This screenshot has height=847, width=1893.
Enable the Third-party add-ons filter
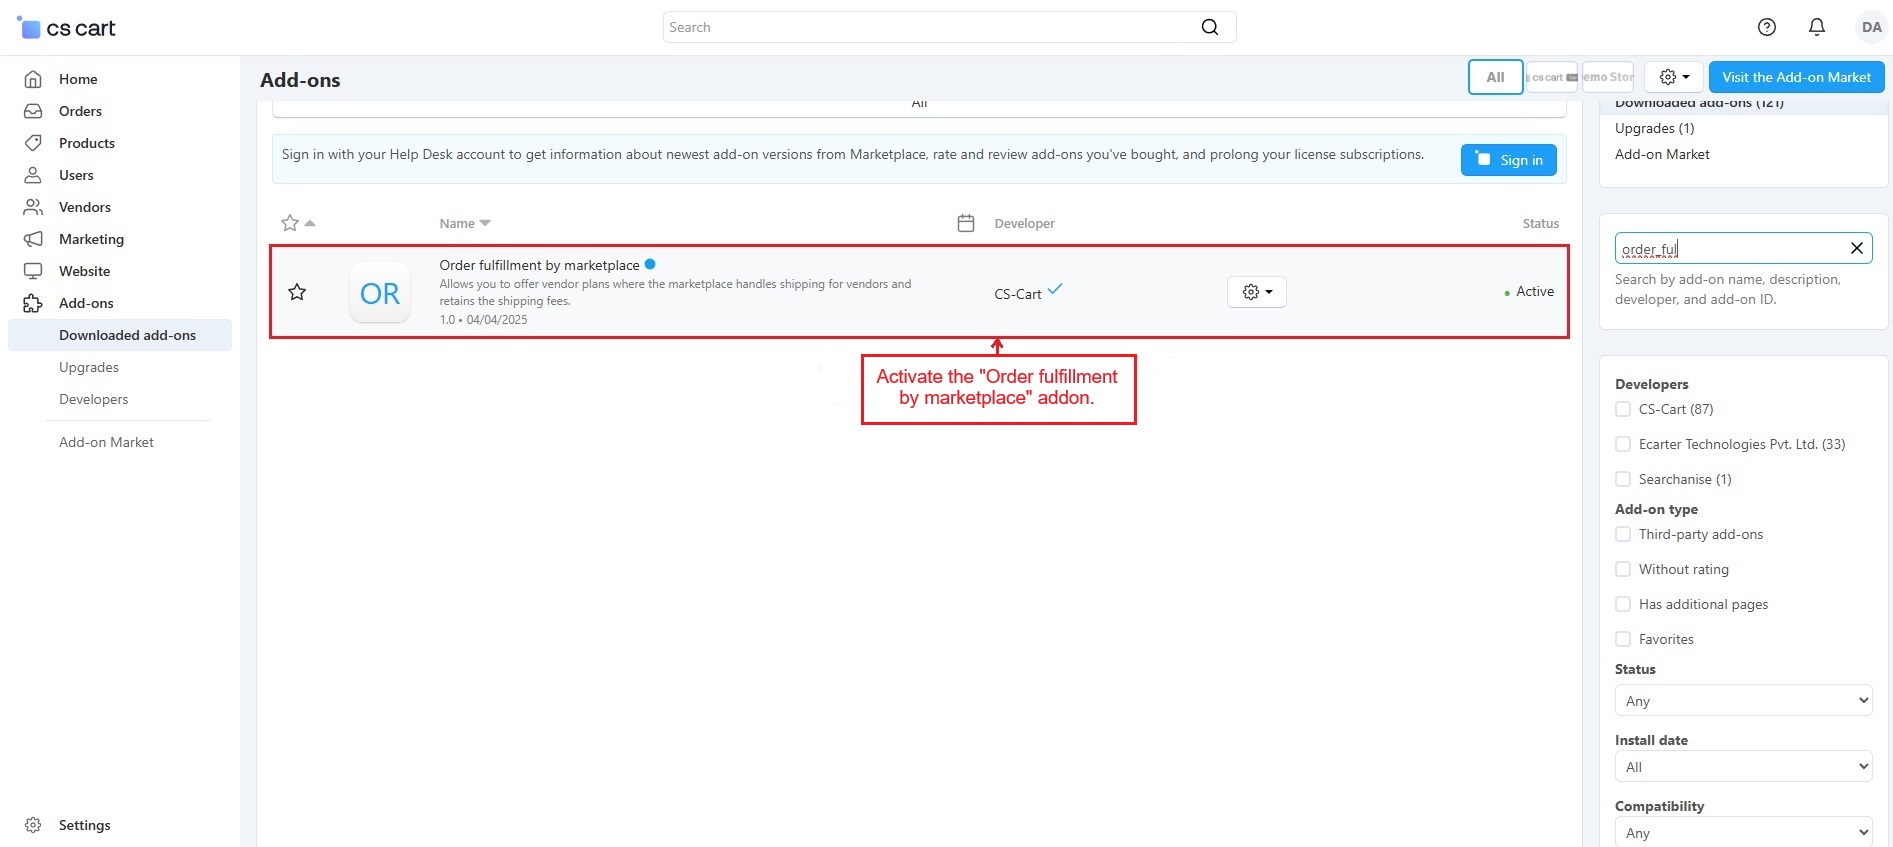pyautogui.click(x=1623, y=534)
